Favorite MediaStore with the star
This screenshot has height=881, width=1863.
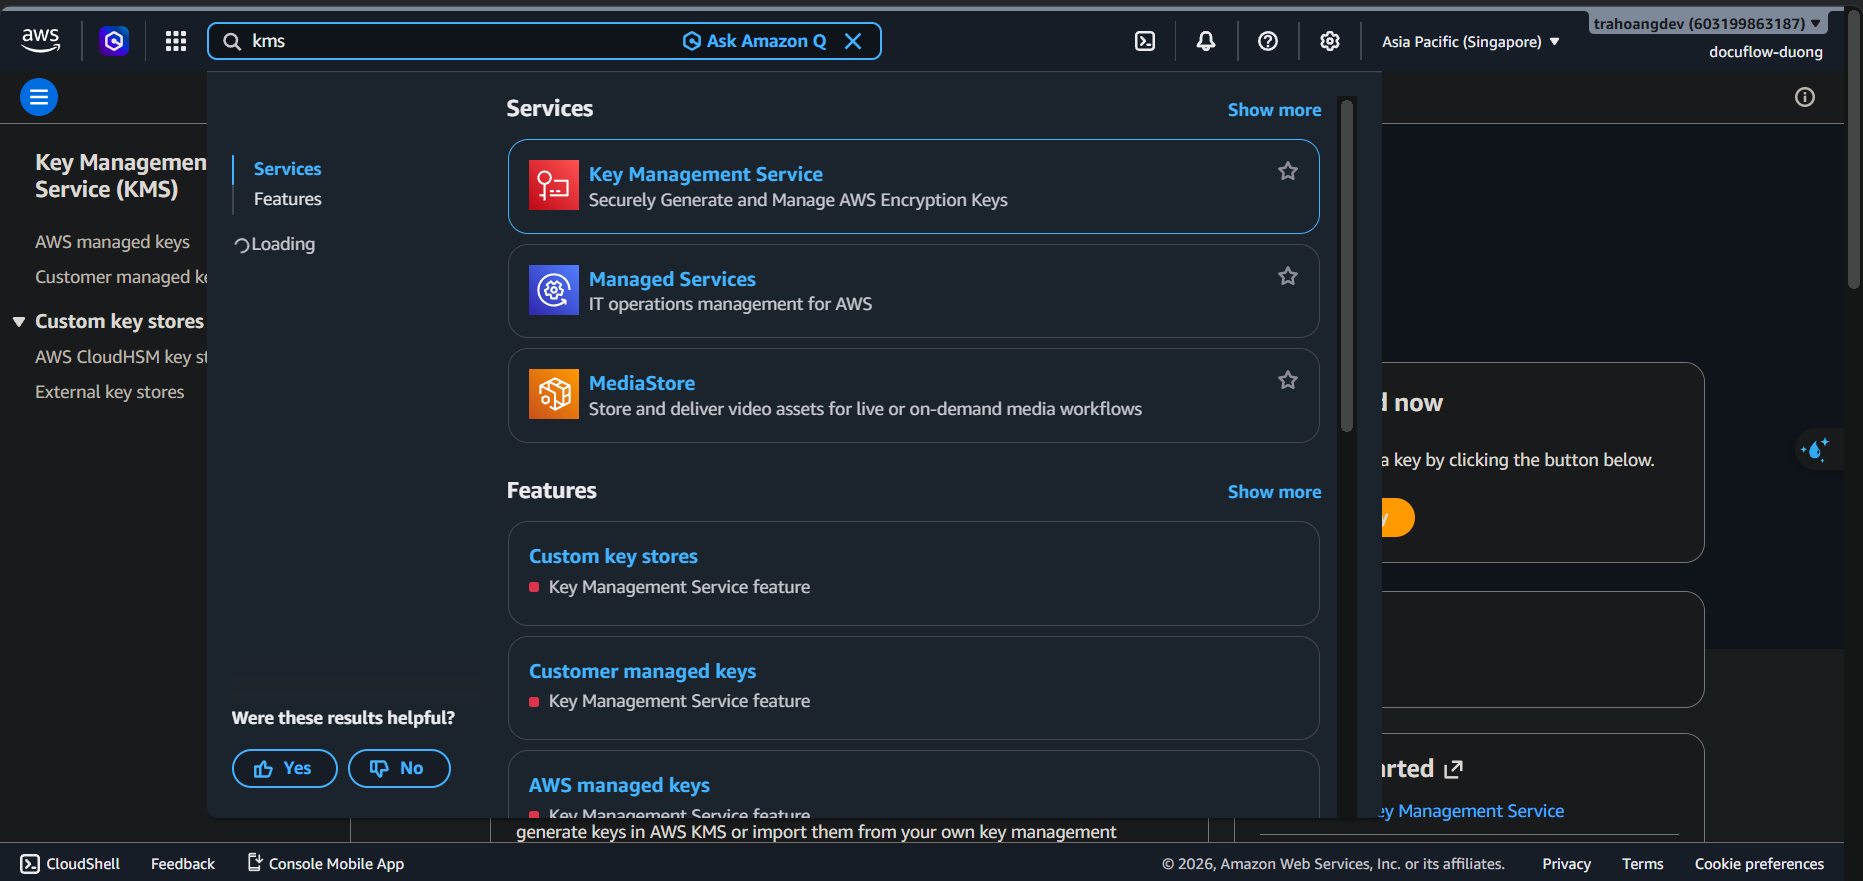(x=1288, y=380)
